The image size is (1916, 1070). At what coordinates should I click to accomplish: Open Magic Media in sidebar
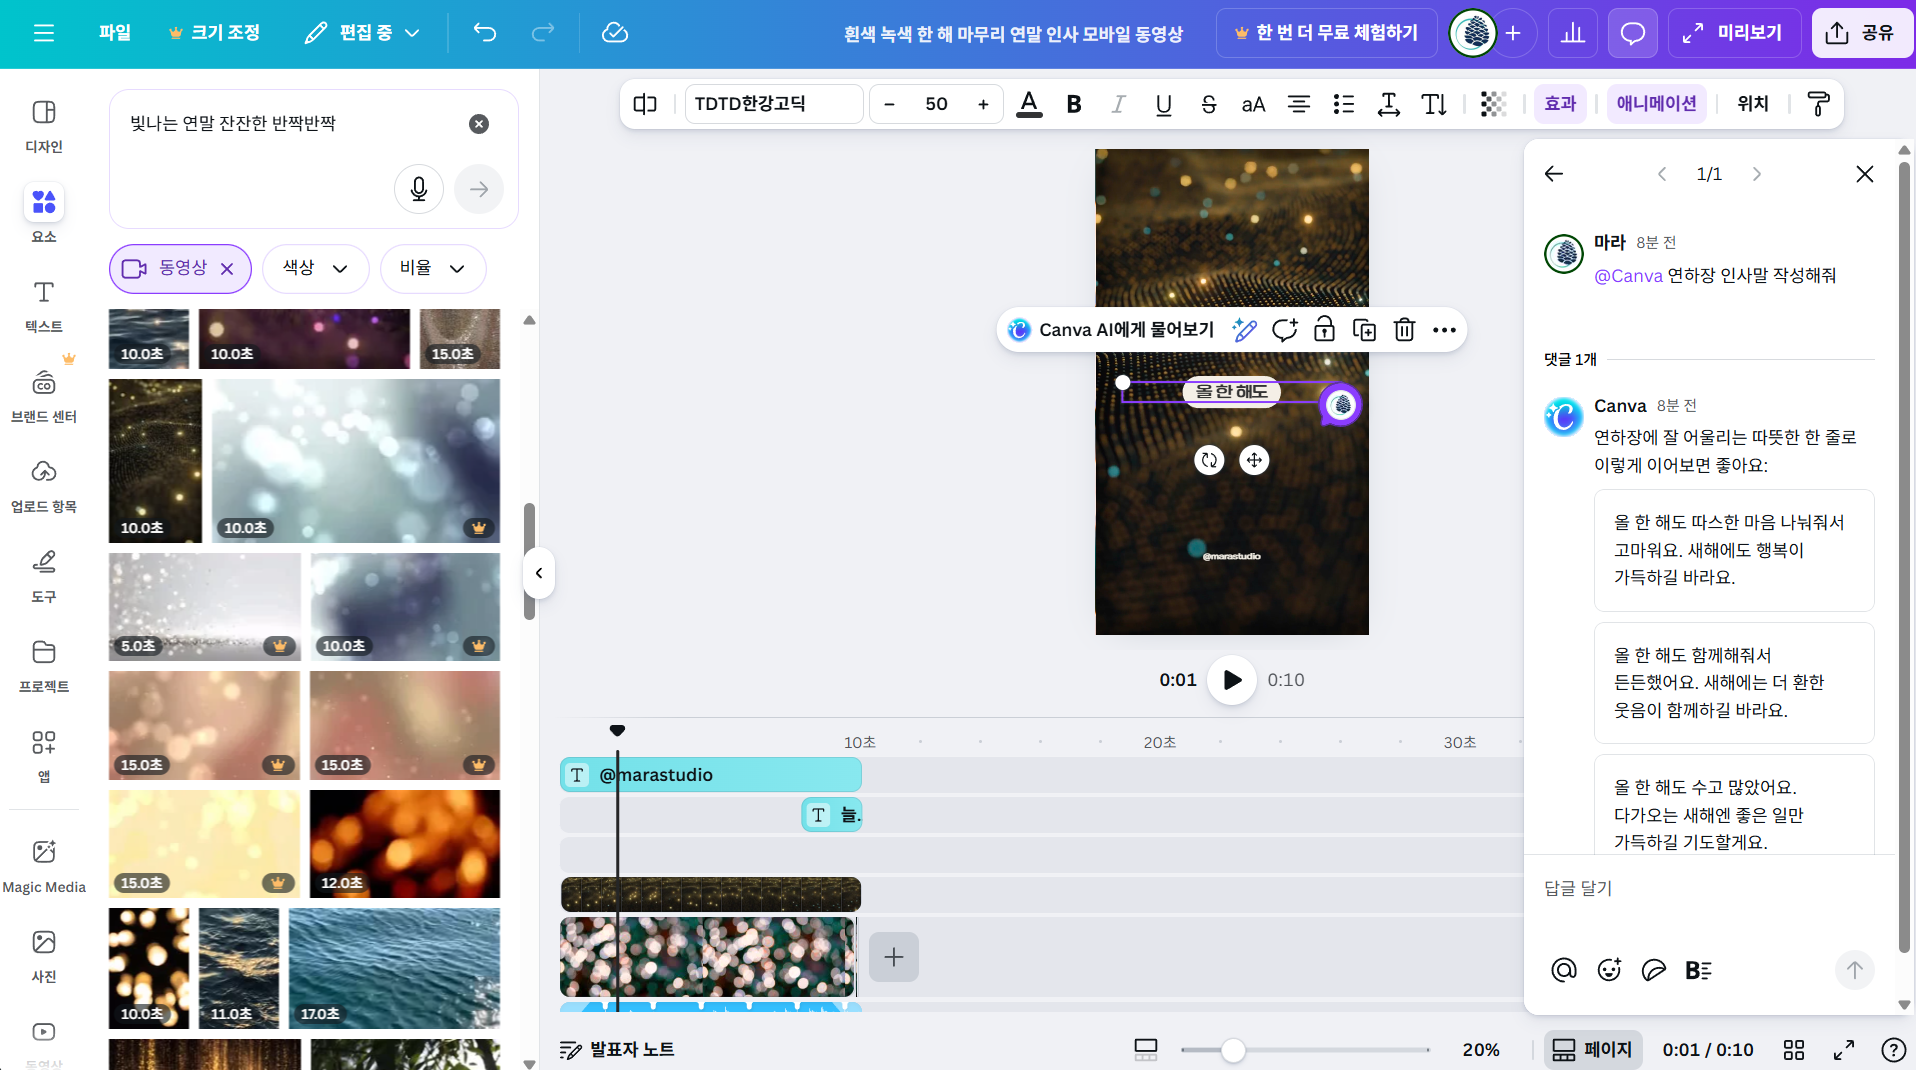[44, 865]
